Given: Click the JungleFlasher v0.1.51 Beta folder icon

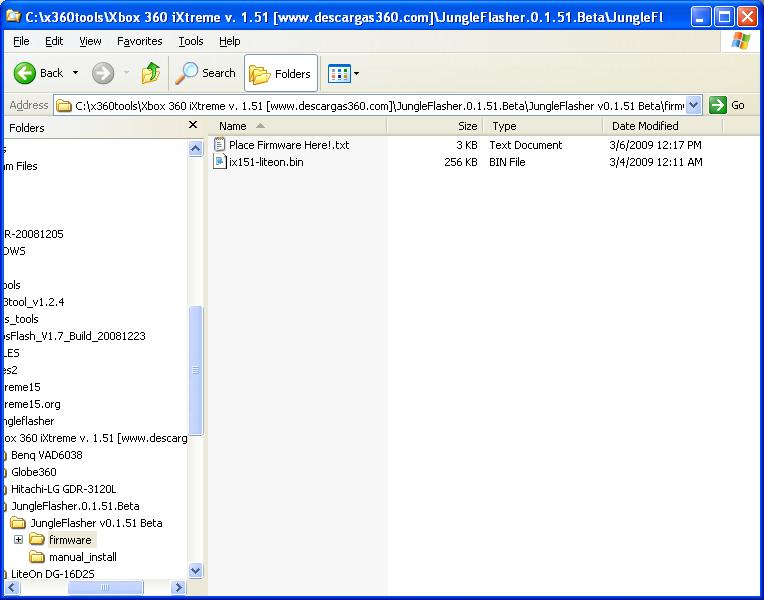Looking at the screenshot, I should coord(18,523).
